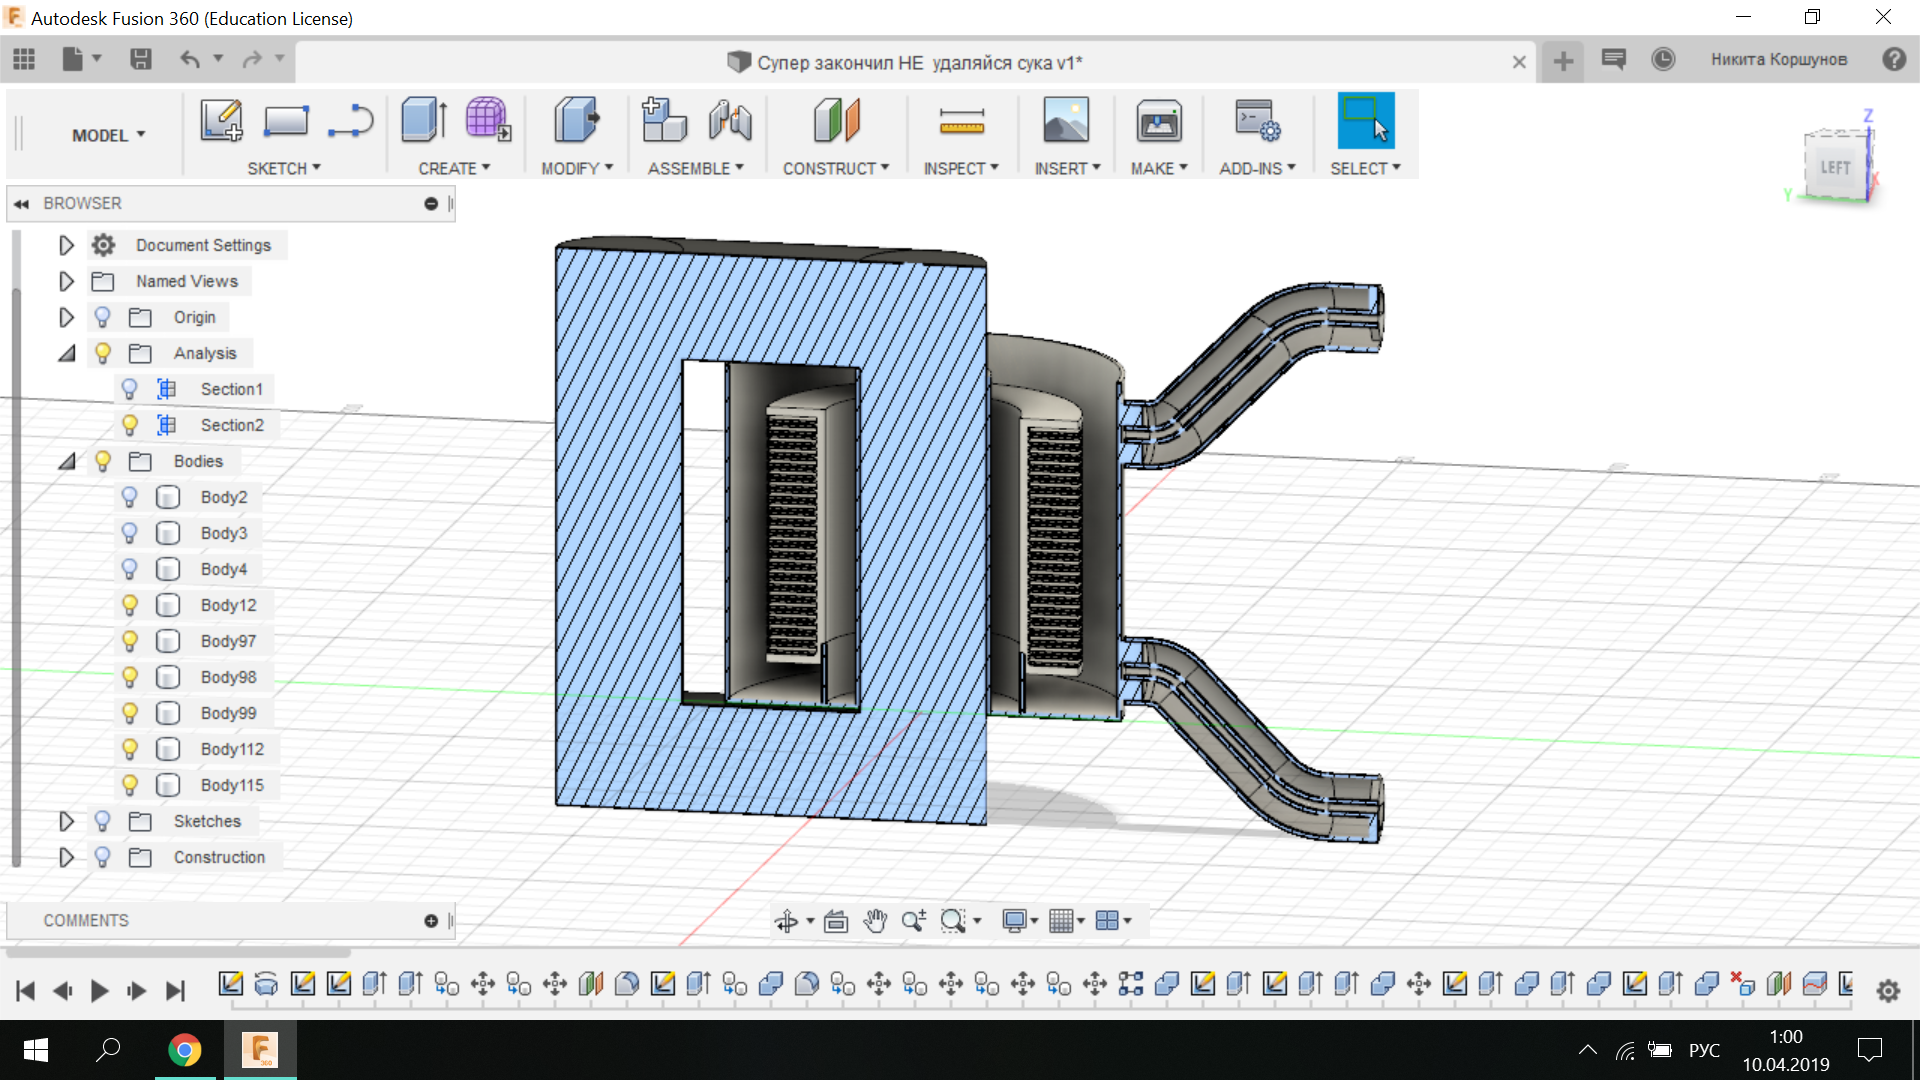
Task: Click the Create Sketch icon
Action: pyautogui.click(x=221, y=121)
